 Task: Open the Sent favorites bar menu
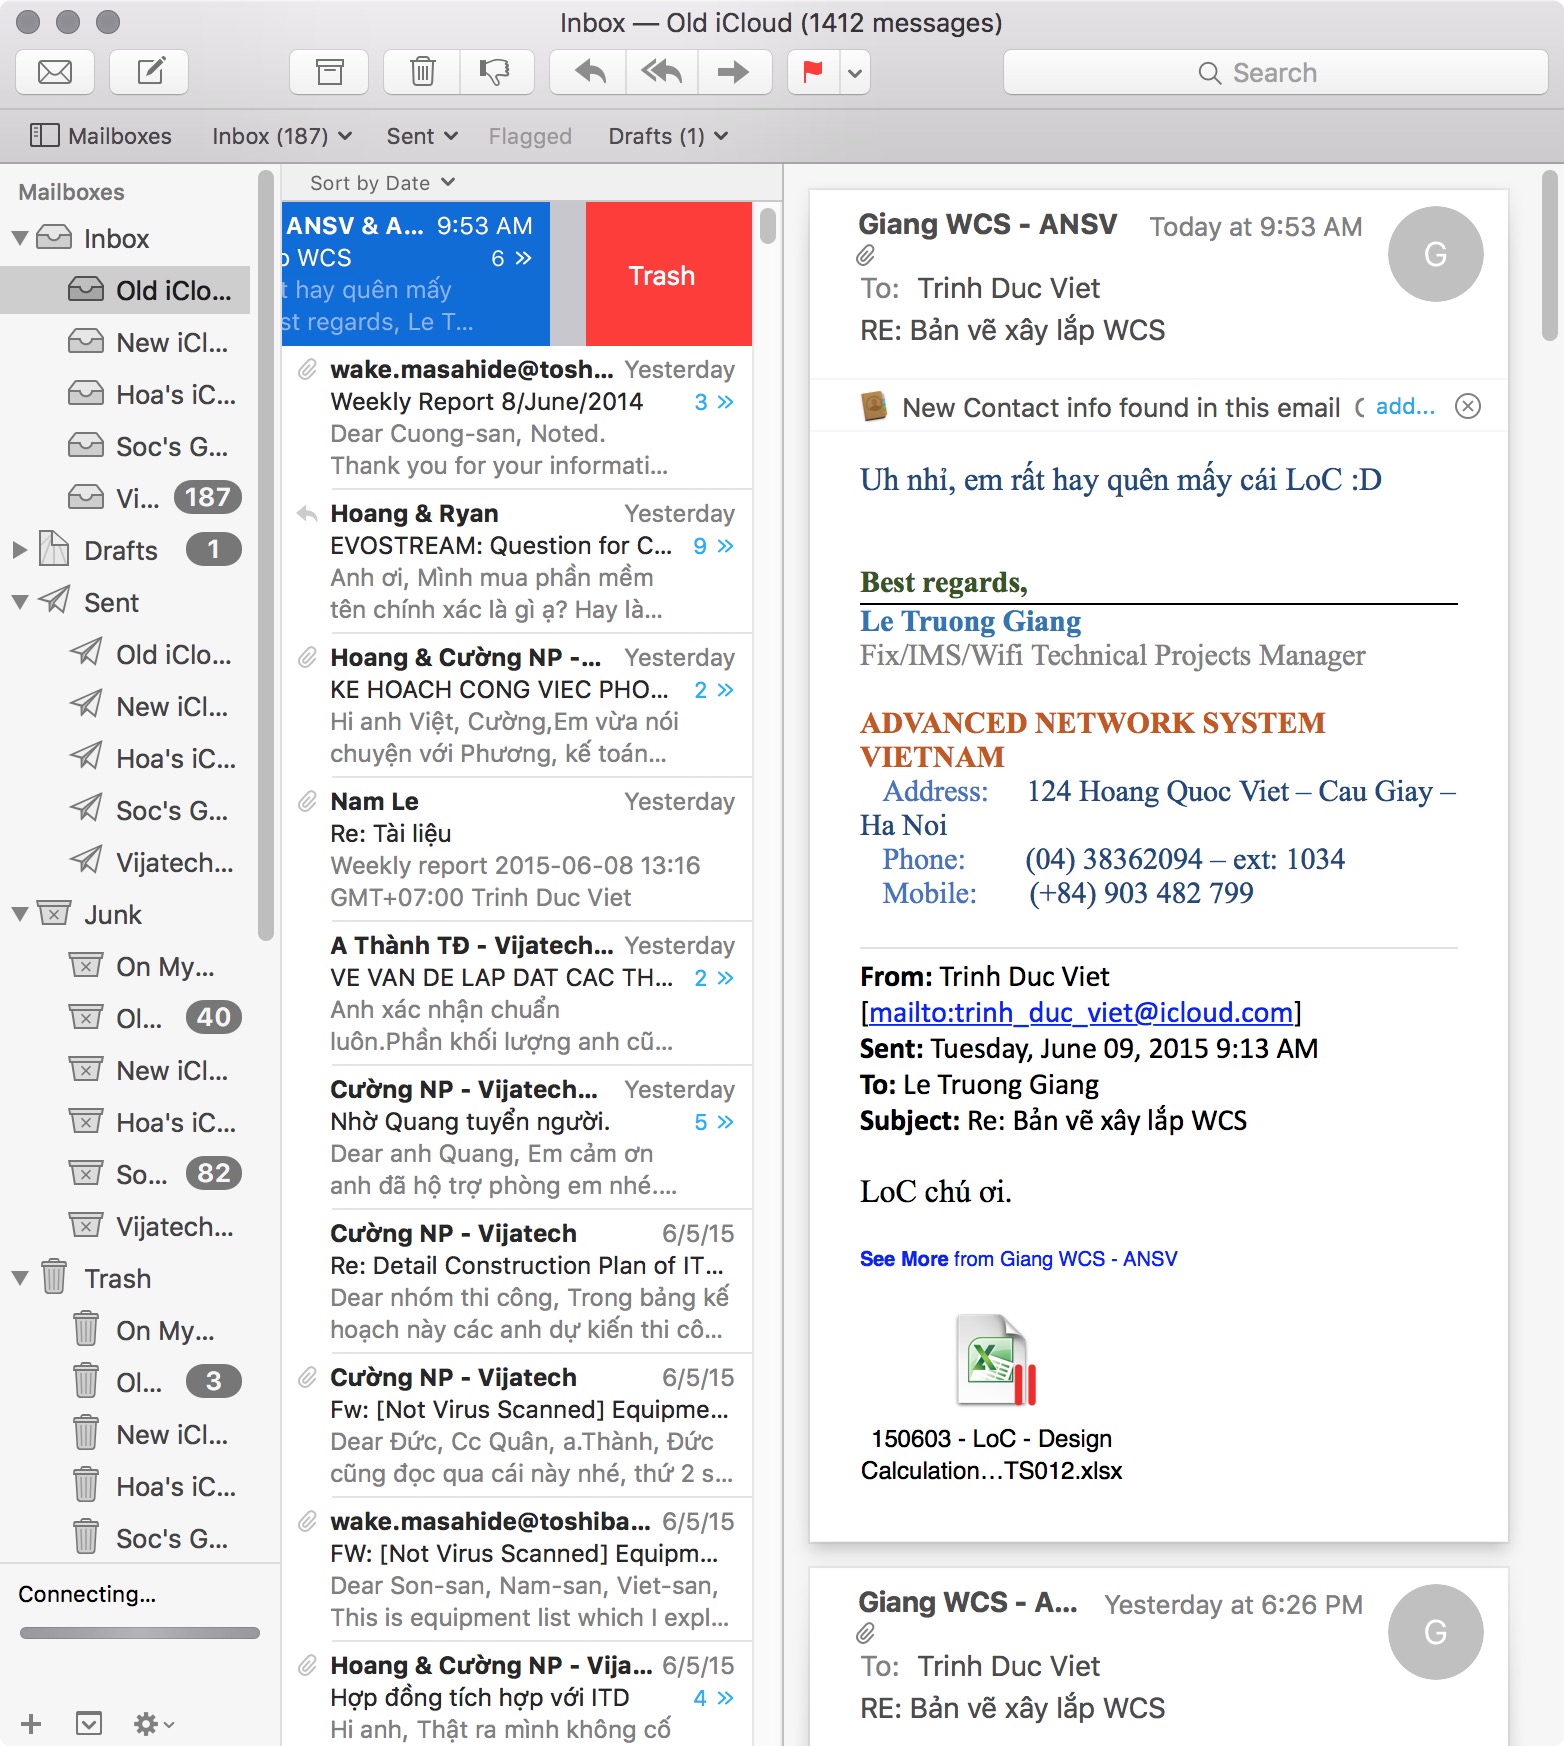tap(421, 136)
